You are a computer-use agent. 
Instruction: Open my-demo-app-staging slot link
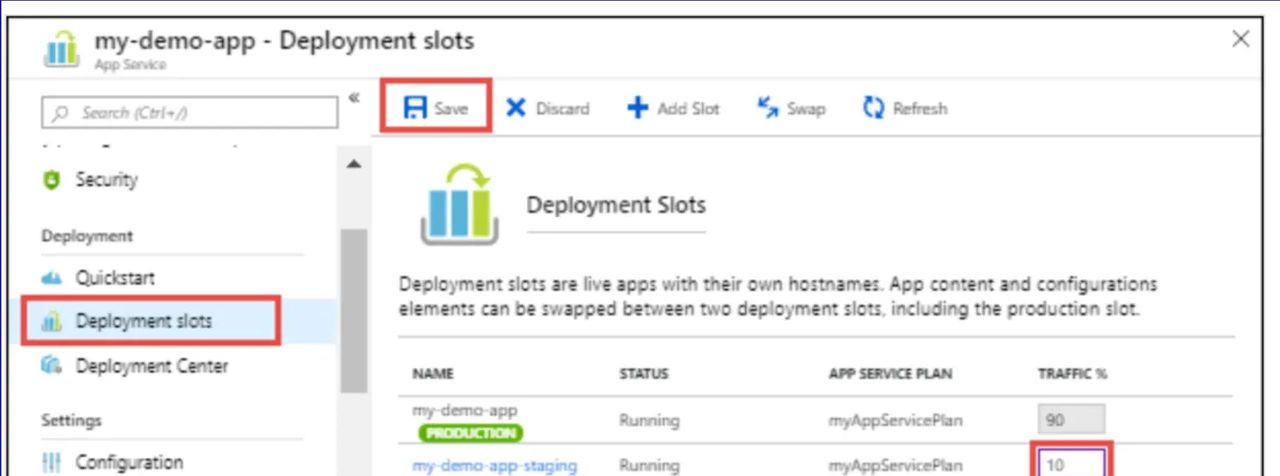tap(494, 465)
